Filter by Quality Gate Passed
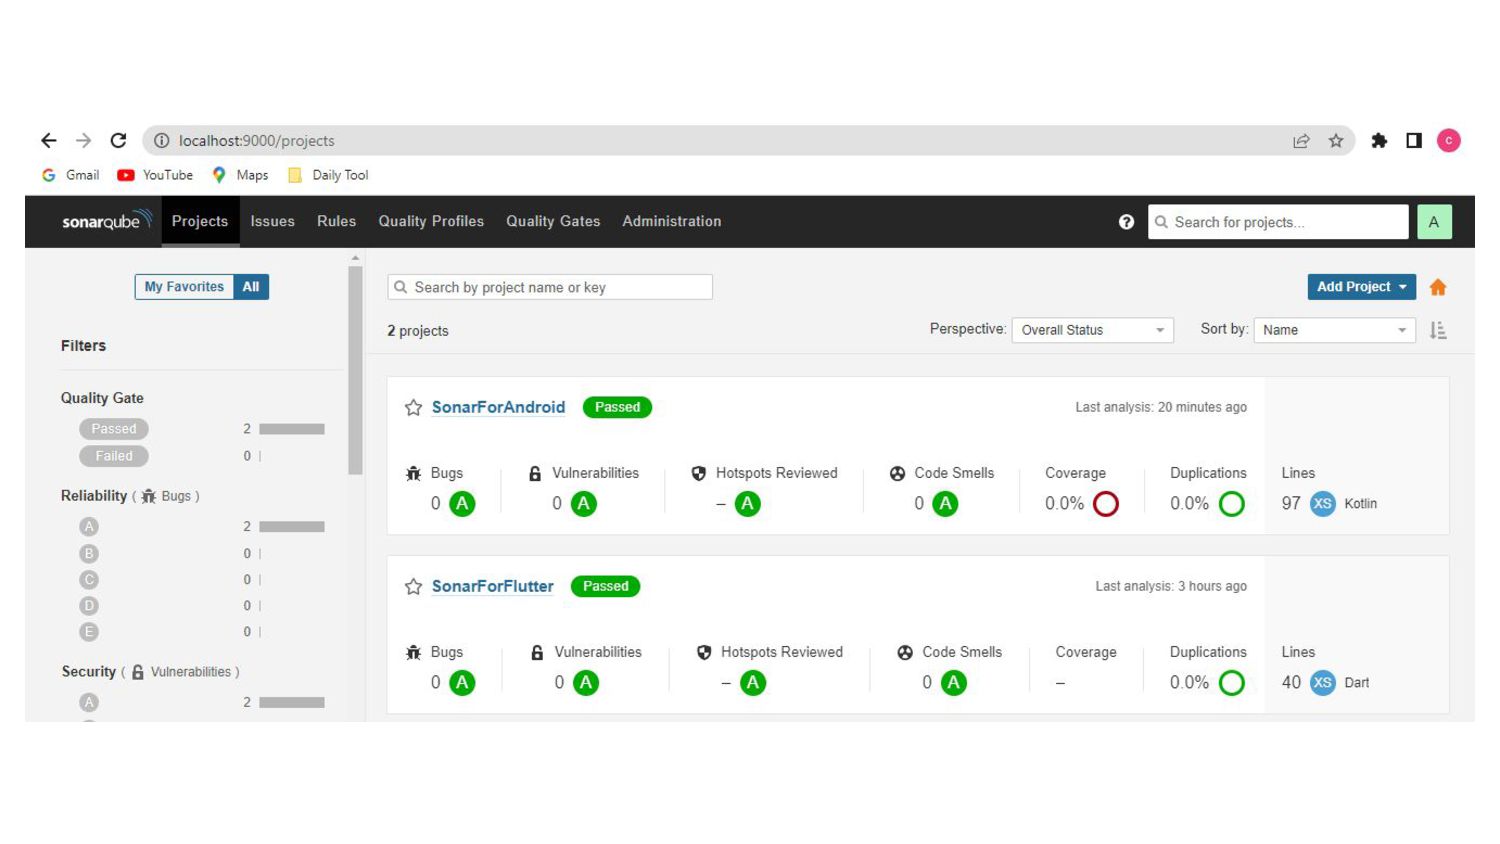The height and width of the screenshot is (844, 1500). coord(114,429)
